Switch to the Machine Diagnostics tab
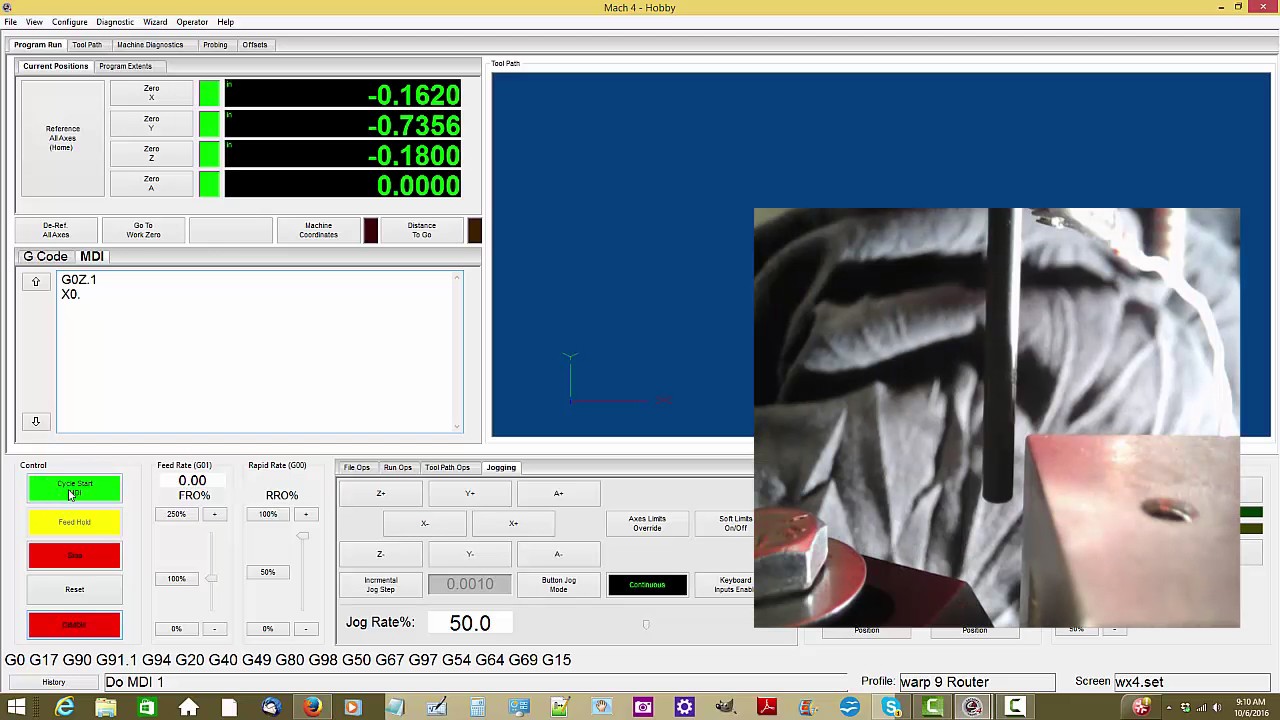The image size is (1280, 720). (x=150, y=44)
